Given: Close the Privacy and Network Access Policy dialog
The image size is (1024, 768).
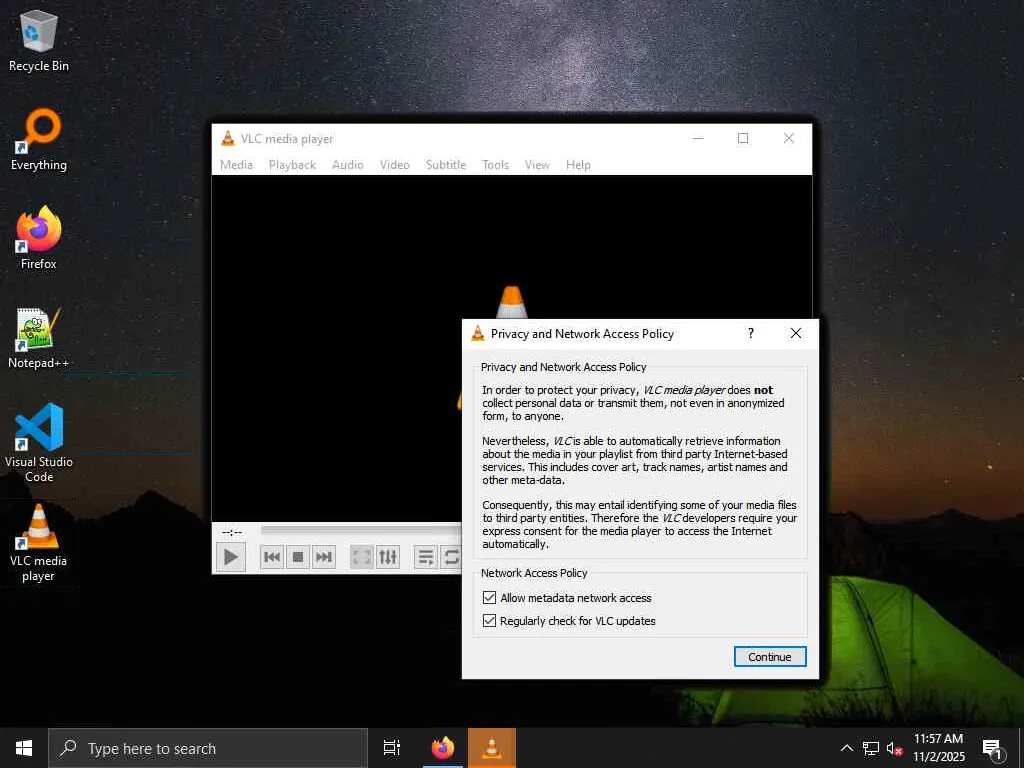Looking at the screenshot, I should point(795,333).
